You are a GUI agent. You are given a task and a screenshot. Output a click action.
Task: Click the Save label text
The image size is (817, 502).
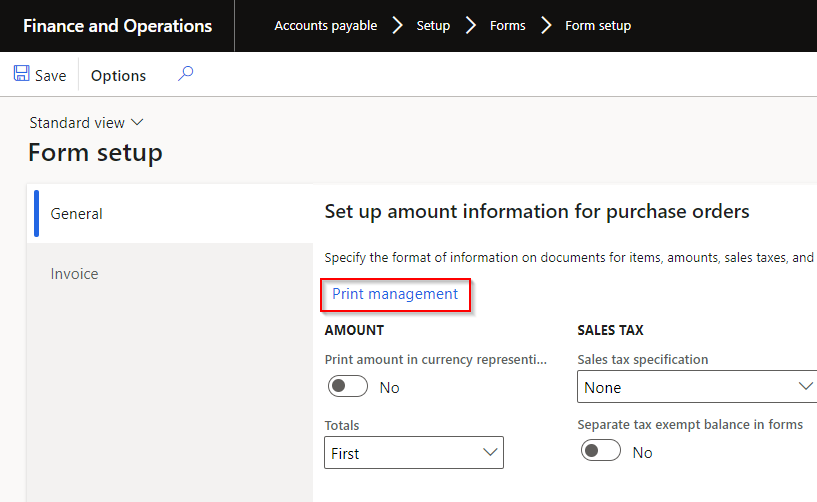point(51,76)
